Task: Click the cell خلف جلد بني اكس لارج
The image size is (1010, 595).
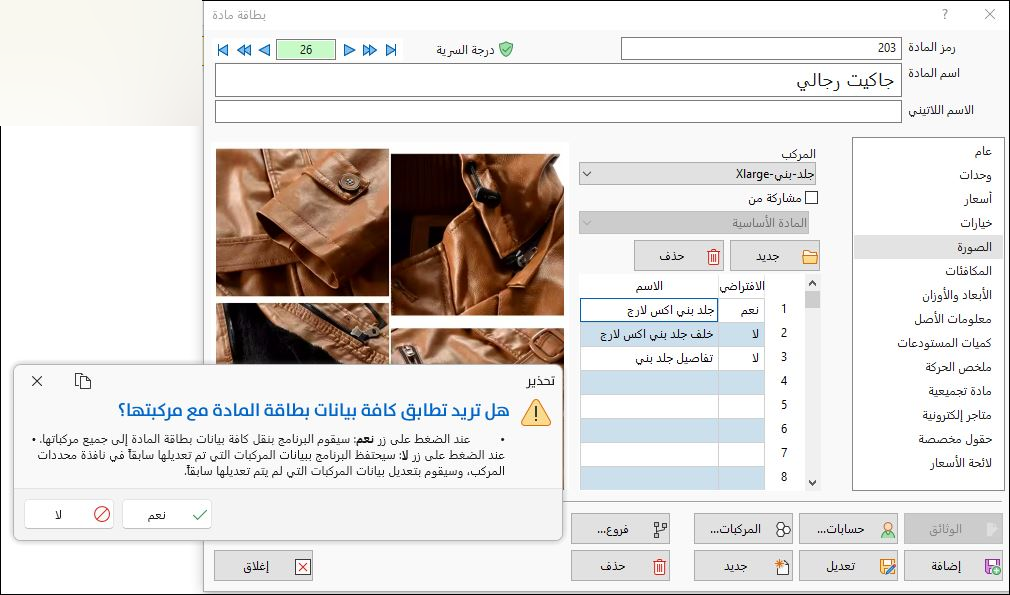Action: click(x=649, y=334)
